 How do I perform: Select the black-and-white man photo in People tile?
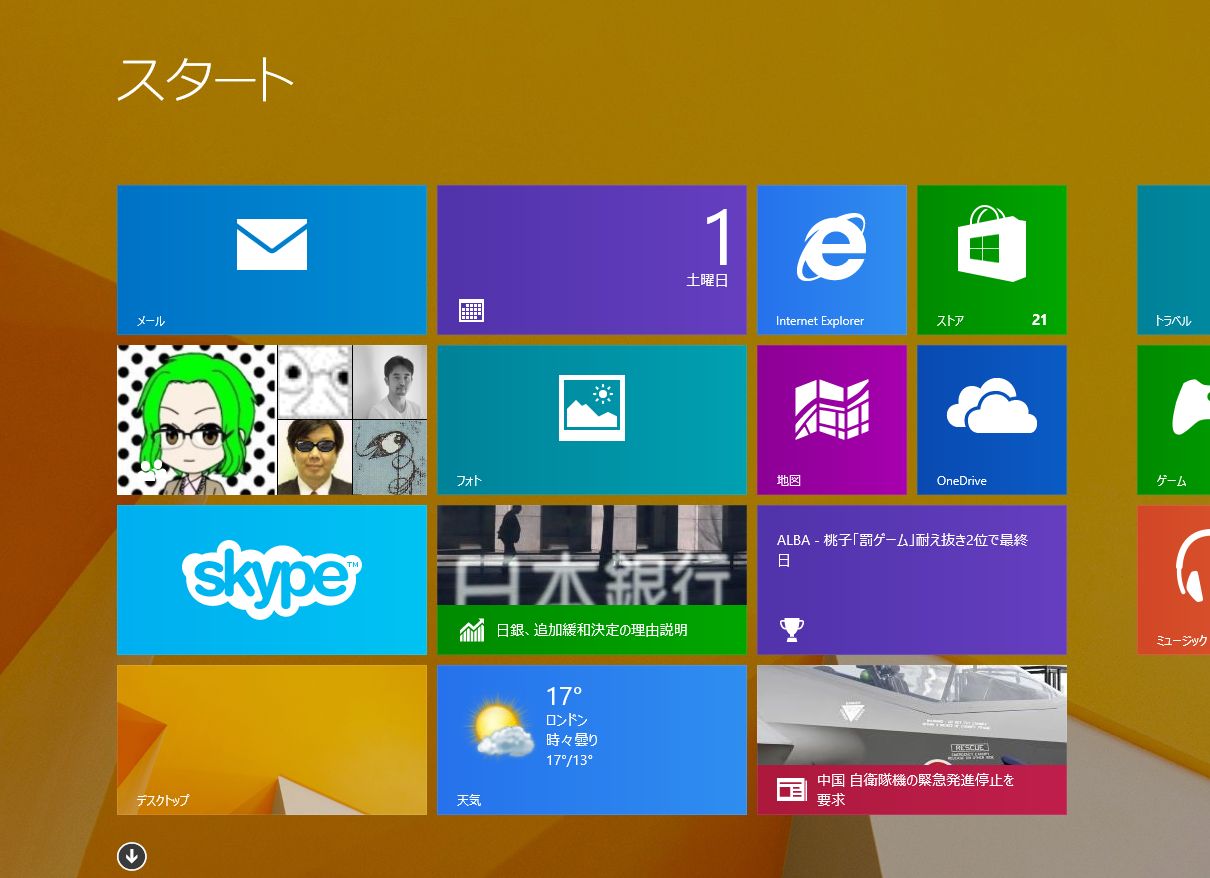[390, 381]
